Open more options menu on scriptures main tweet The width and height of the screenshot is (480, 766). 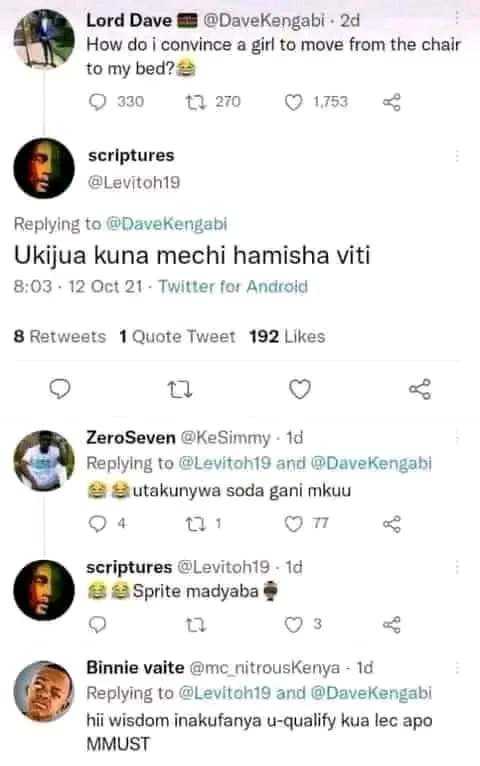457,156
